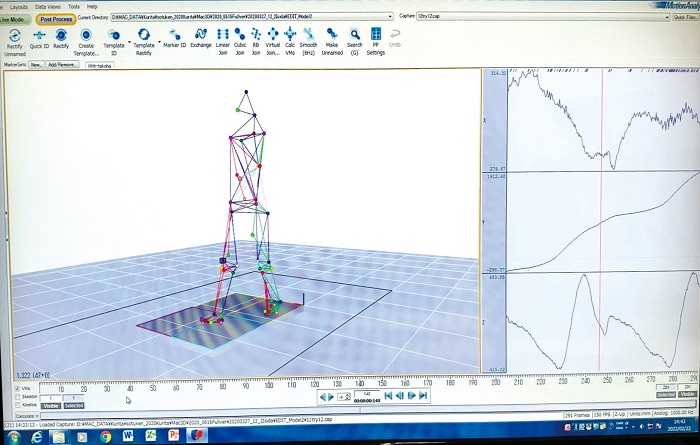
Task: Open the Data Views menu
Action: [46, 6]
